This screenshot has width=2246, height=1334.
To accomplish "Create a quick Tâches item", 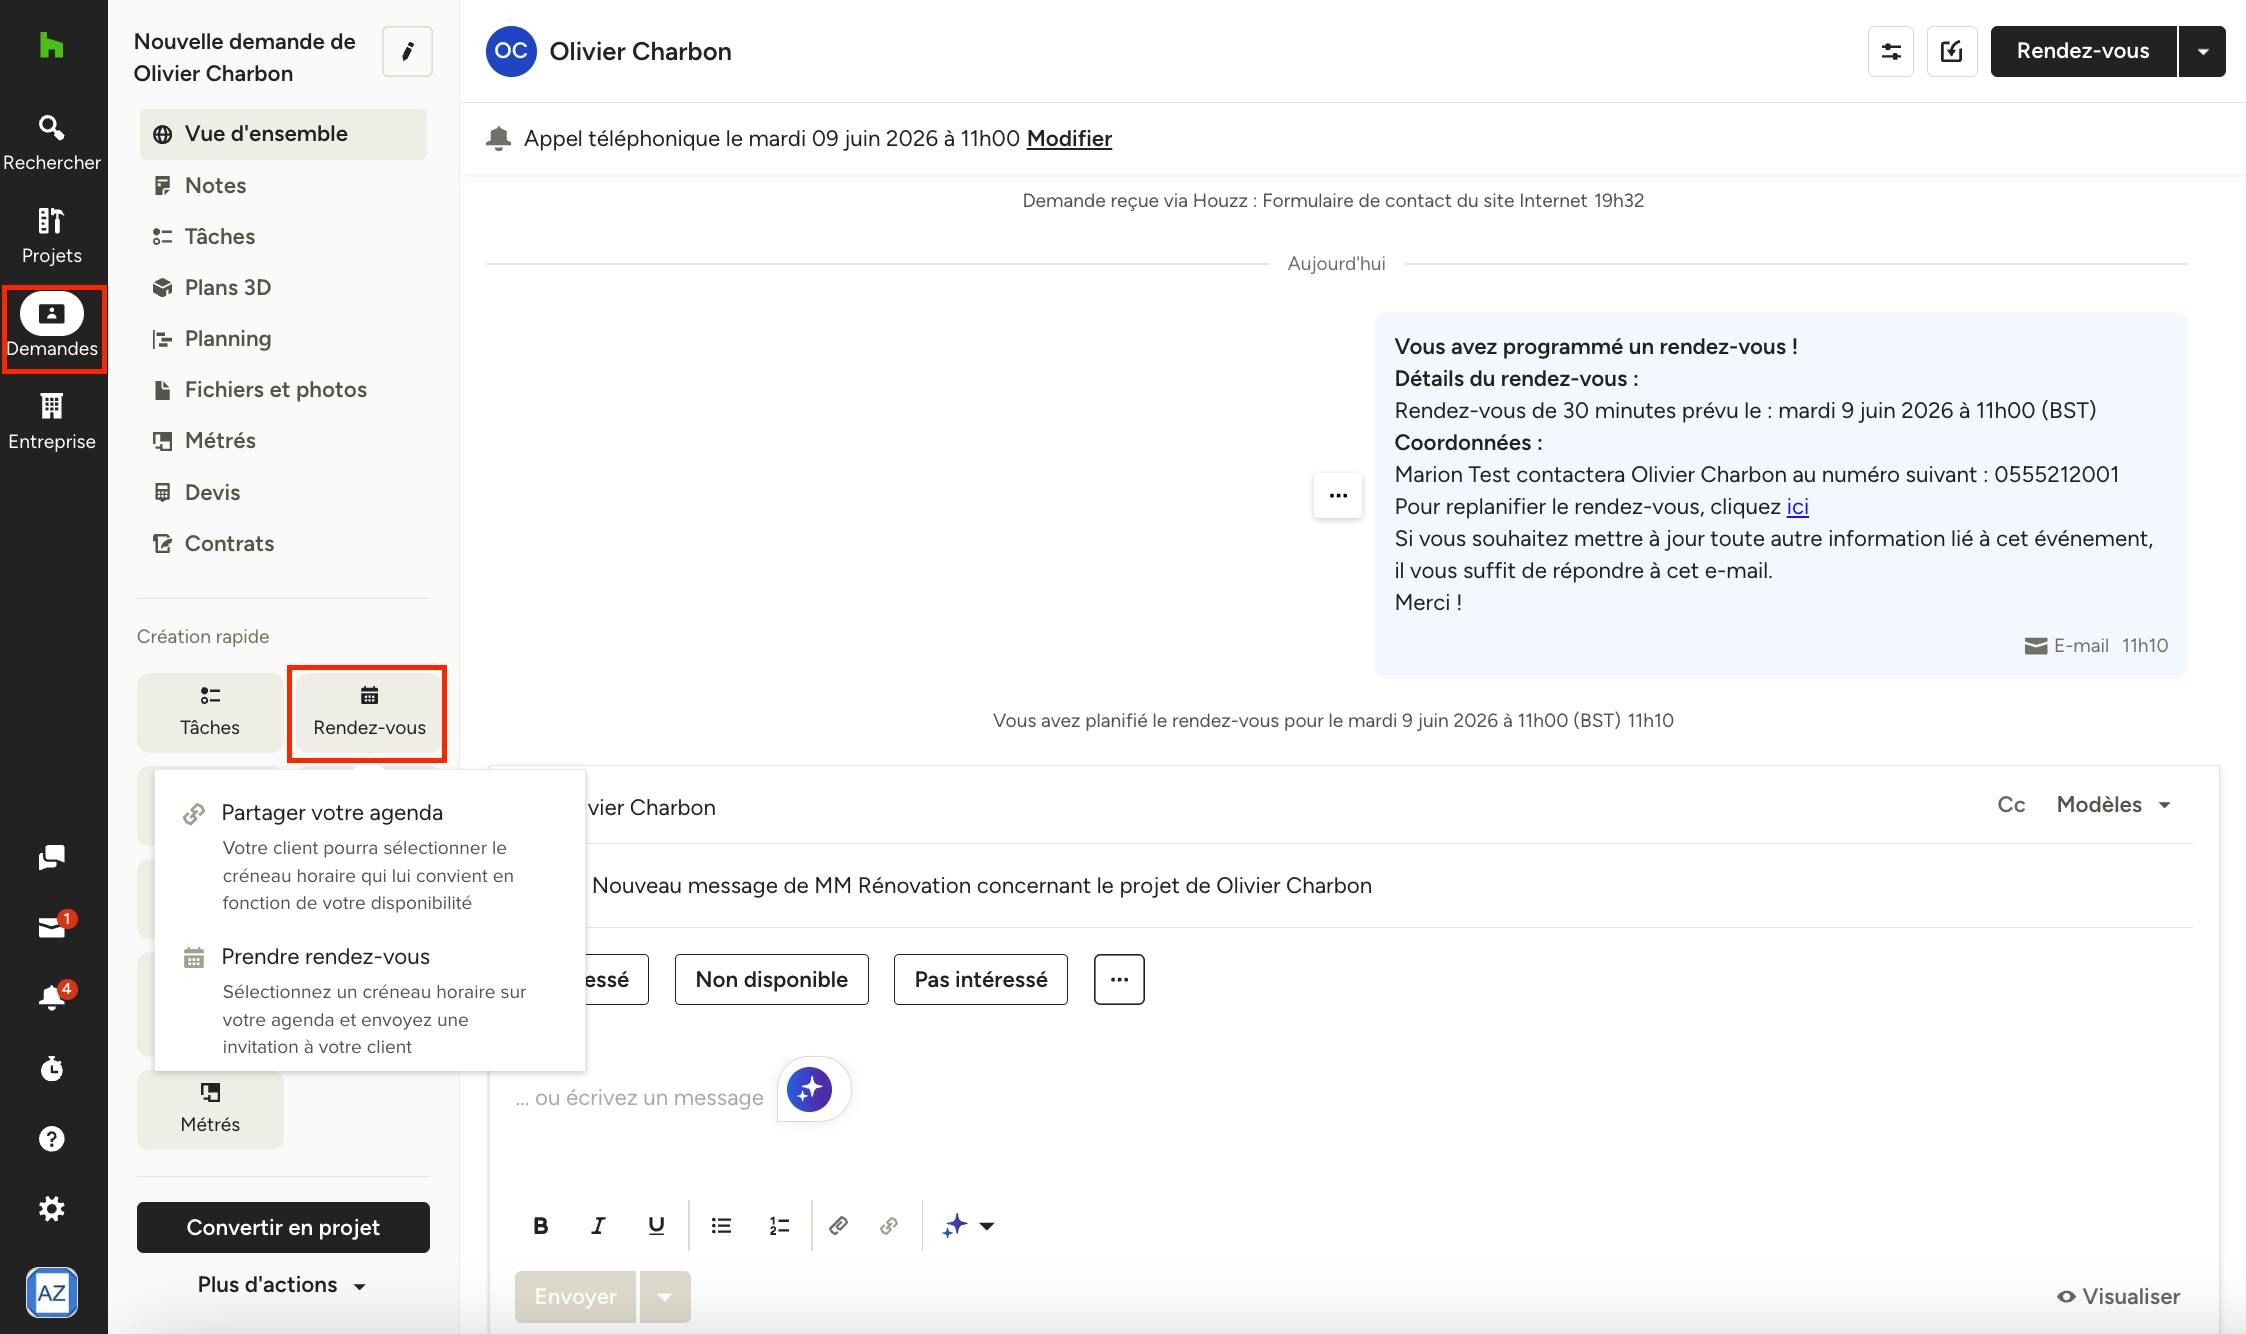I will (210, 713).
